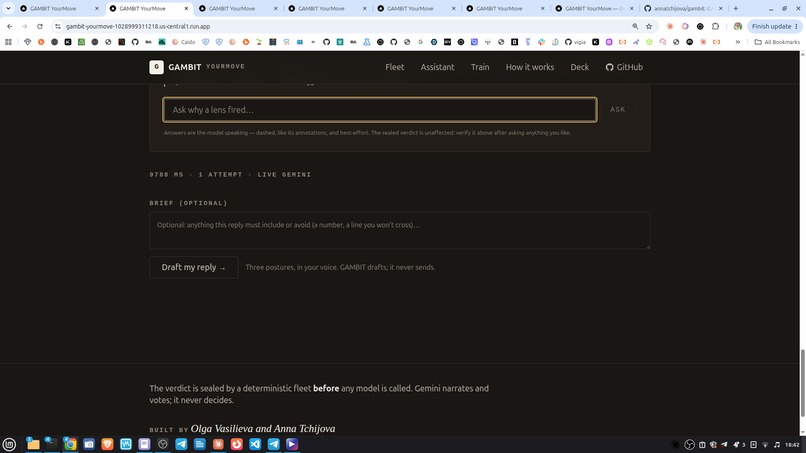
Task: Open the Assistant navigation link
Action: pyautogui.click(x=437, y=67)
